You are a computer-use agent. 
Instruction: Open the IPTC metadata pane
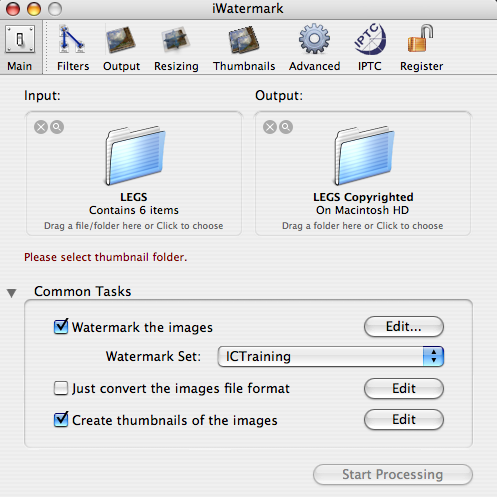click(x=370, y=48)
